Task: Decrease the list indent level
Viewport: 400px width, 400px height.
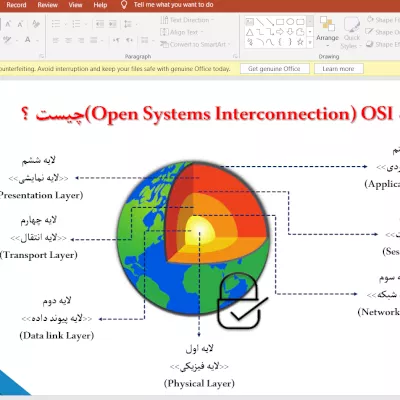Action: coord(99,24)
